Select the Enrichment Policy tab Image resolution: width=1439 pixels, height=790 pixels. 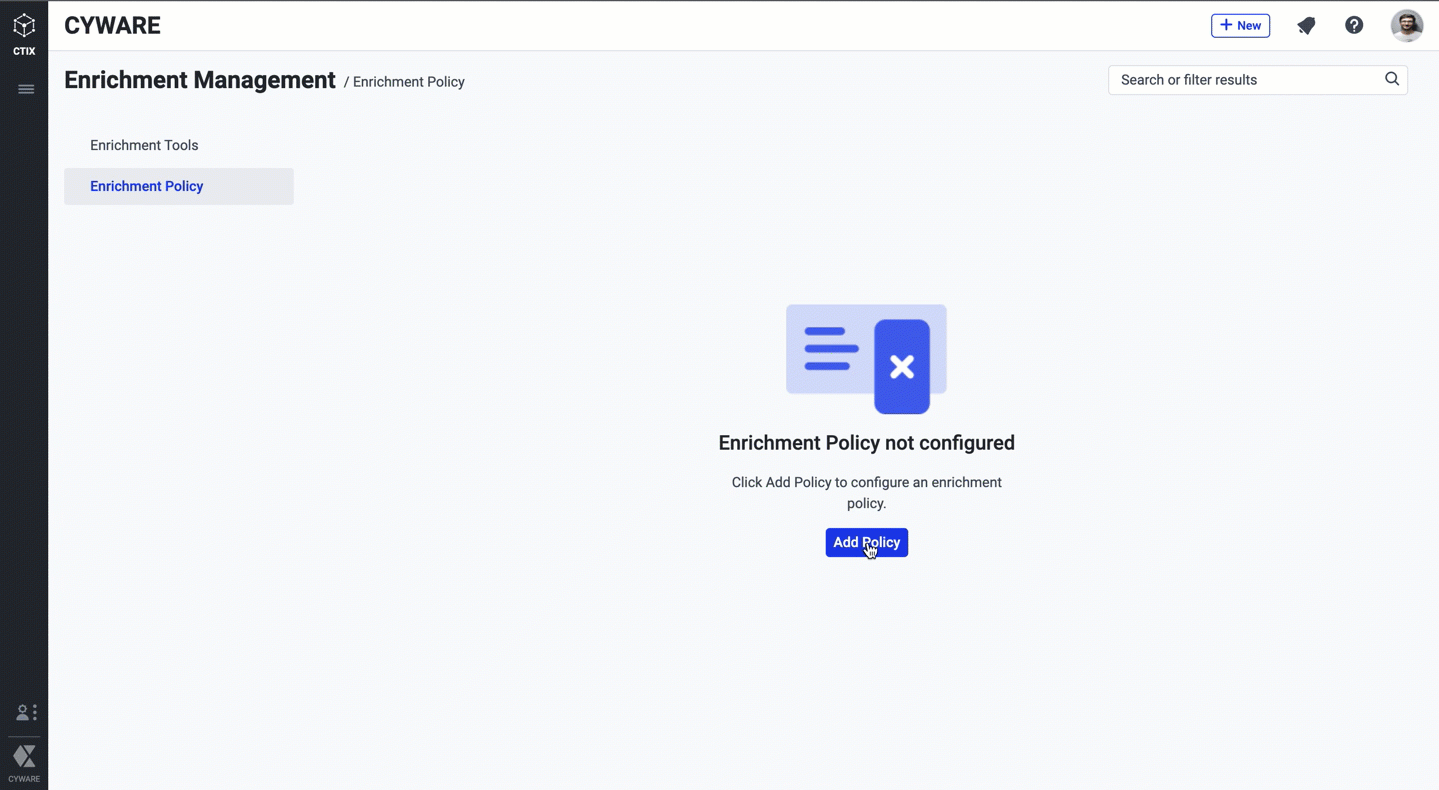147,186
